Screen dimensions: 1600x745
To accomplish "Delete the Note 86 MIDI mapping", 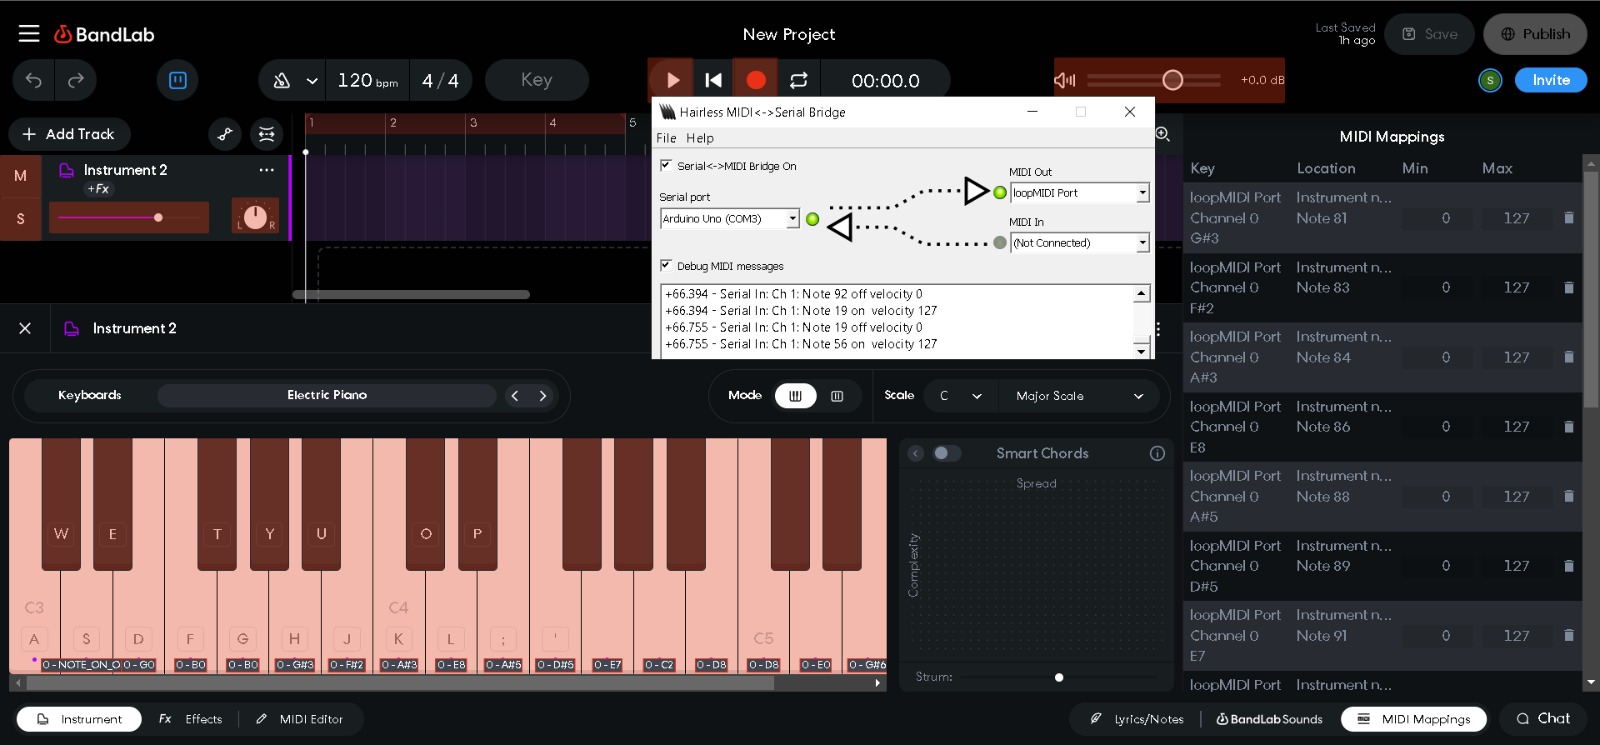I will [x=1568, y=426].
